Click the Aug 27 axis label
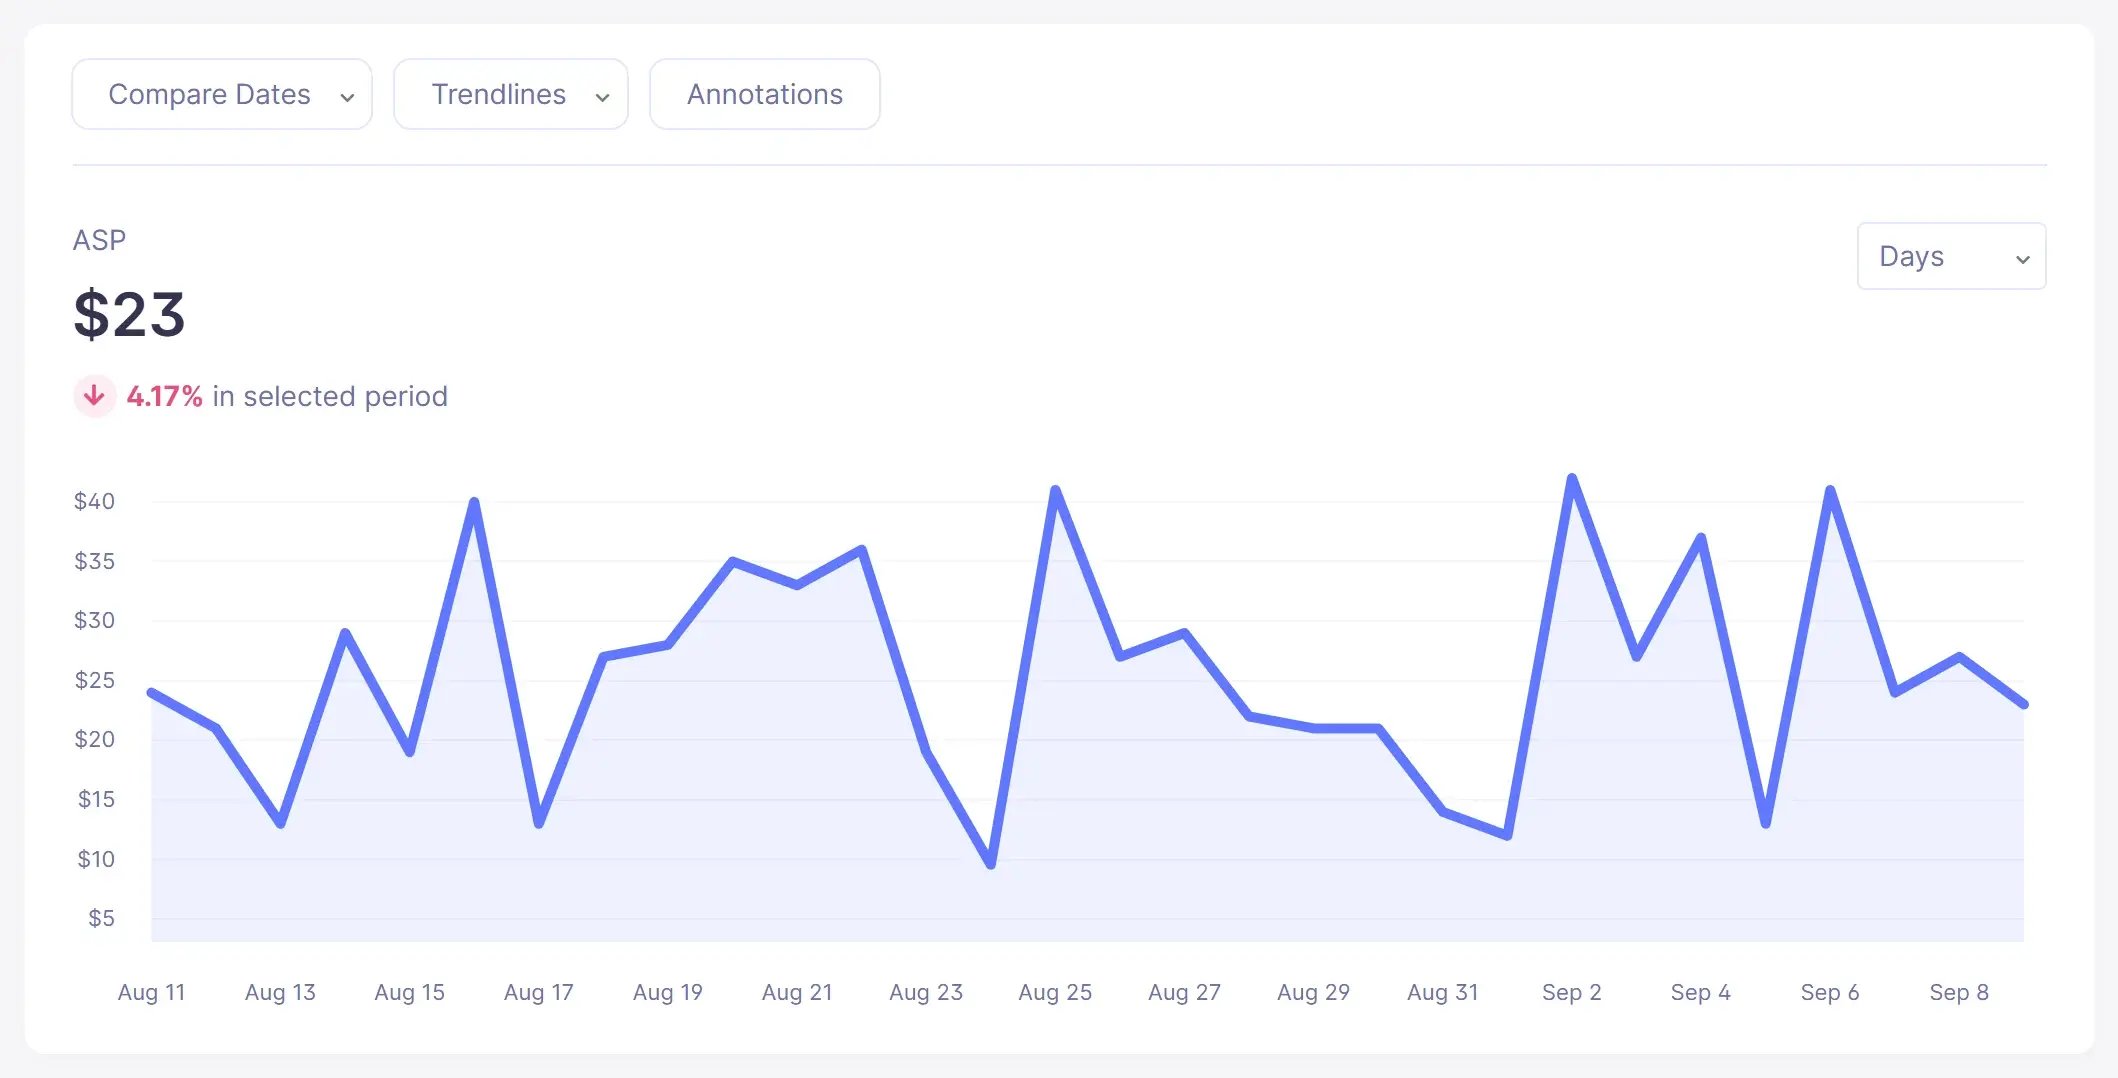Viewport: 2118px width, 1078px height. coord(1184,992)
